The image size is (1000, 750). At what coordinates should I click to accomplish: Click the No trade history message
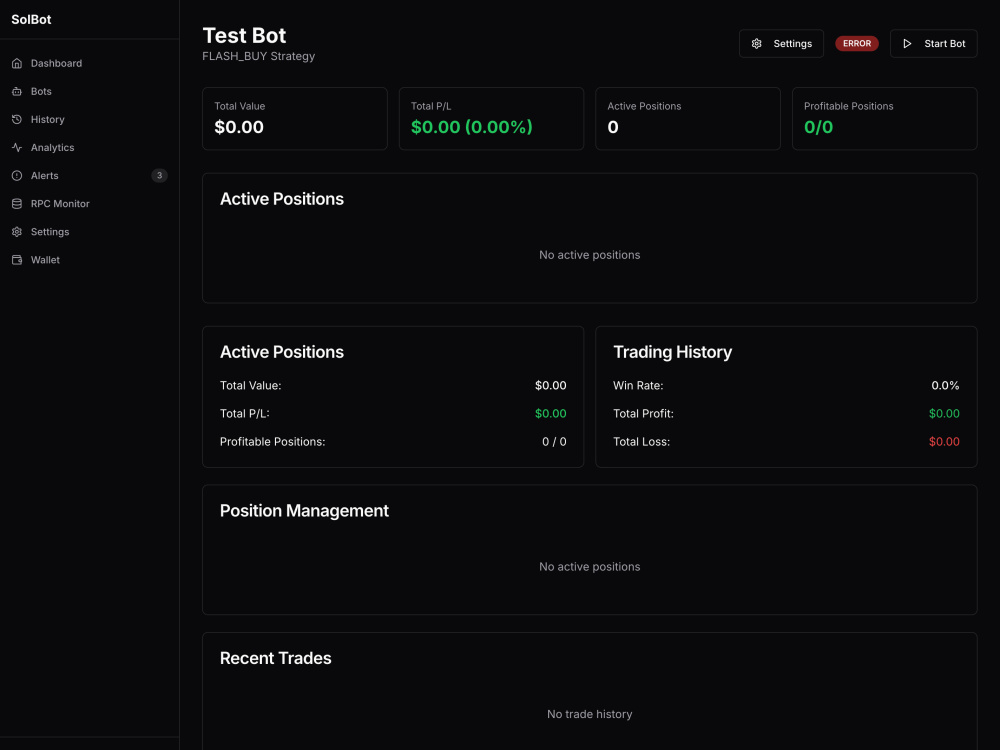click(x=589, y=714)
